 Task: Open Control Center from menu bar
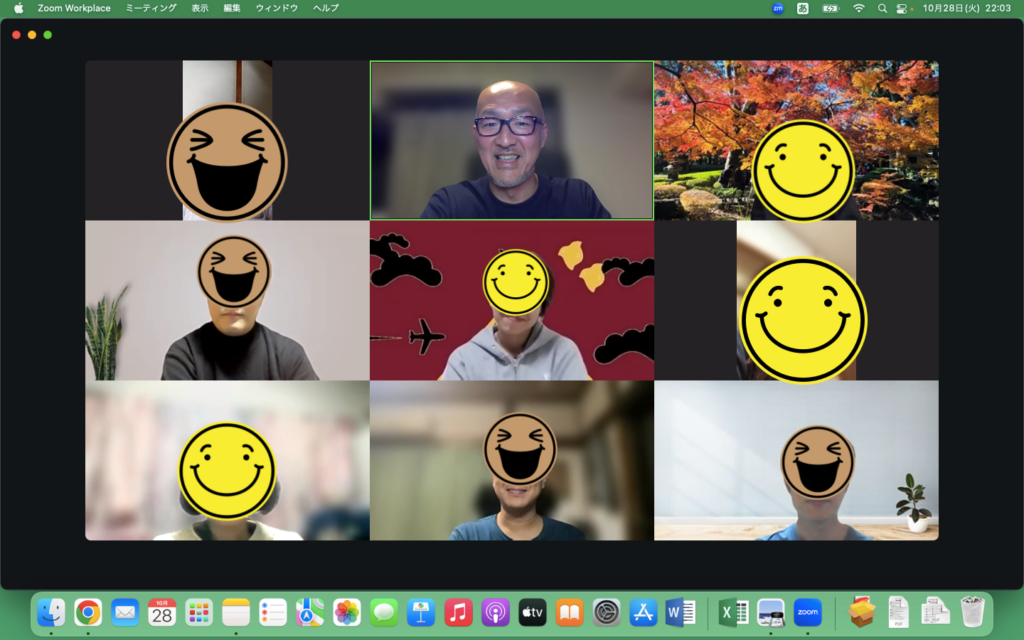click(903, 8)
